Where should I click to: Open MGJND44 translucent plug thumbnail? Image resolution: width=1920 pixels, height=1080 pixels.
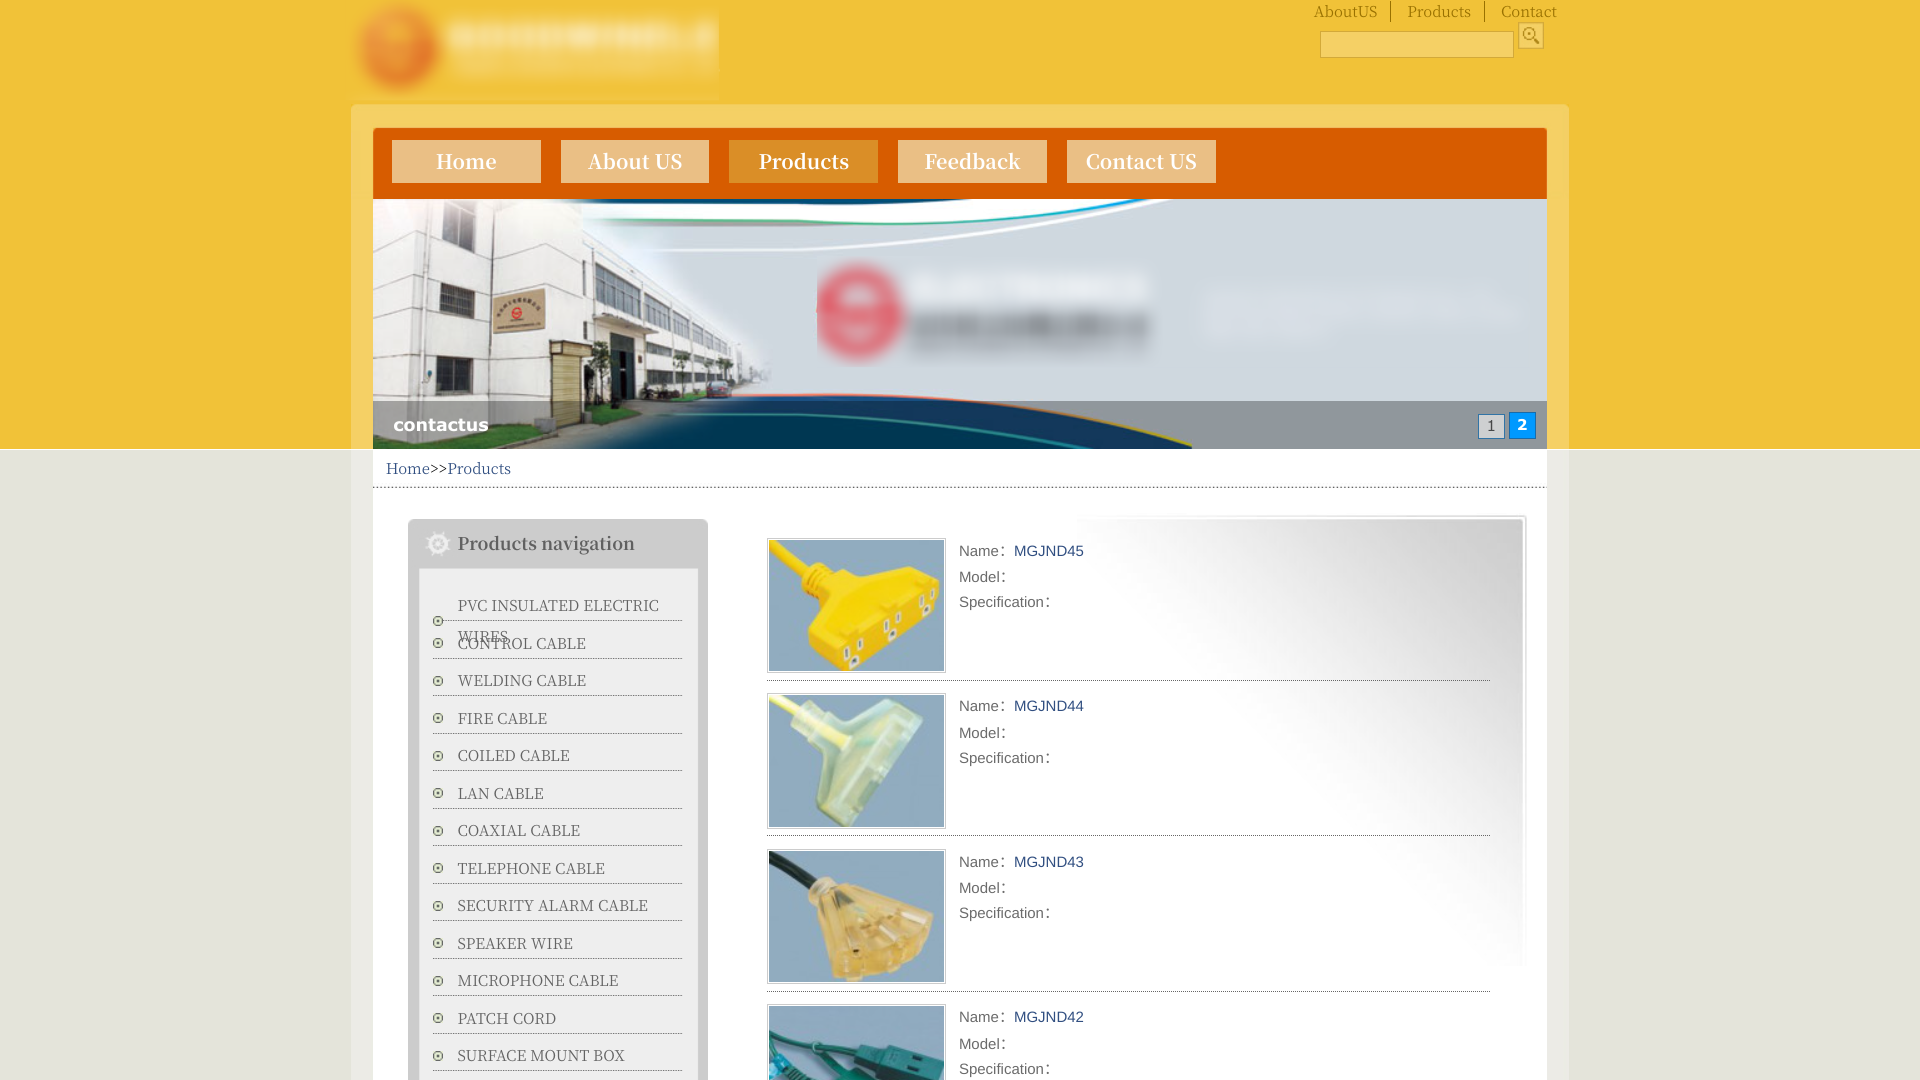pyautogui.click(x=856, y=761)
